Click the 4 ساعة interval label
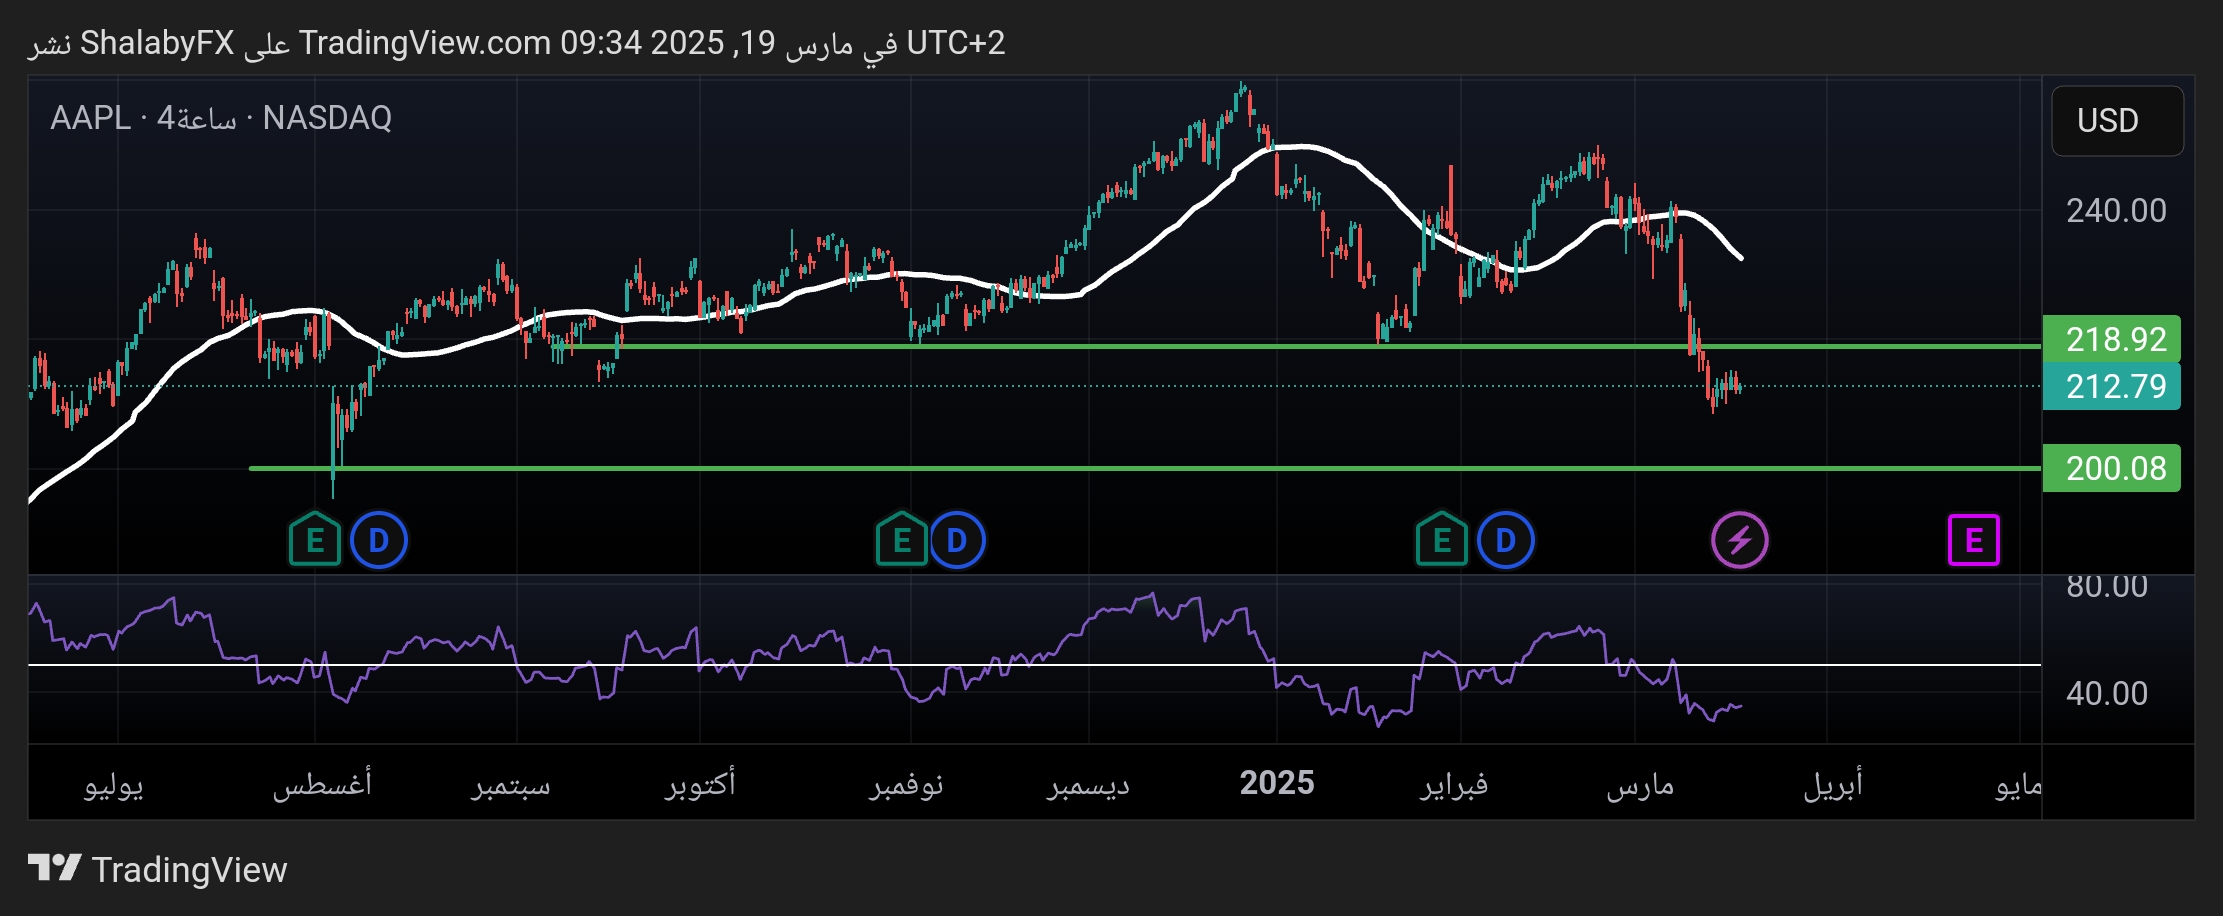The height and width of the screenshot is (916, 2223). tap(197, 118)
